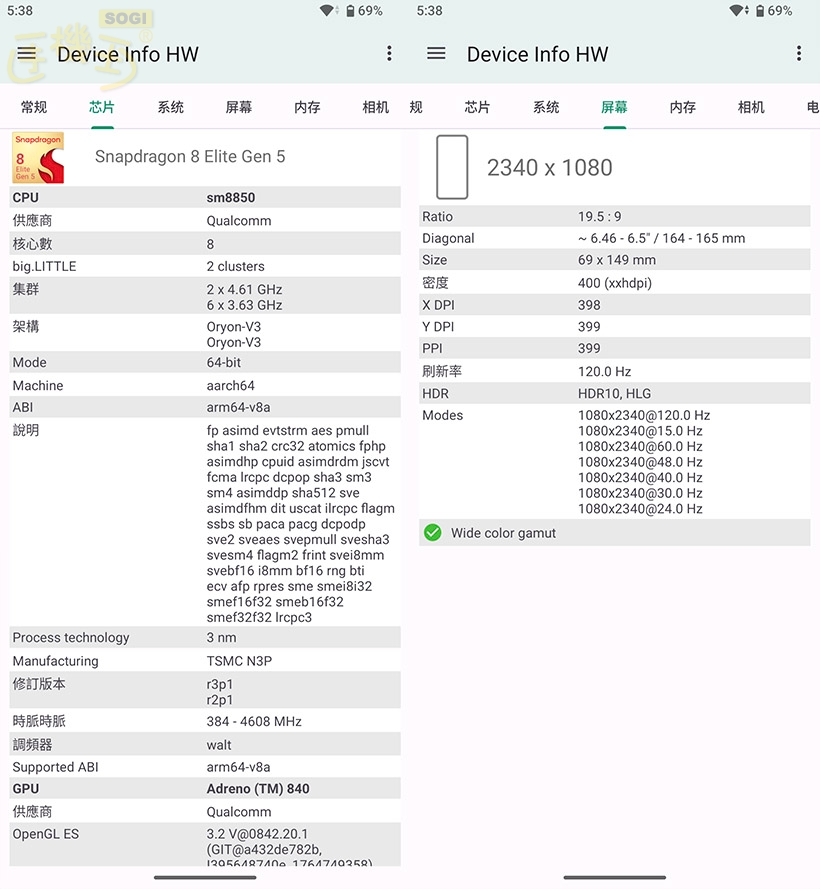Select the HDR HDR10, HLG row
Viewport: 820px width, 889px height.
point(615,393)
